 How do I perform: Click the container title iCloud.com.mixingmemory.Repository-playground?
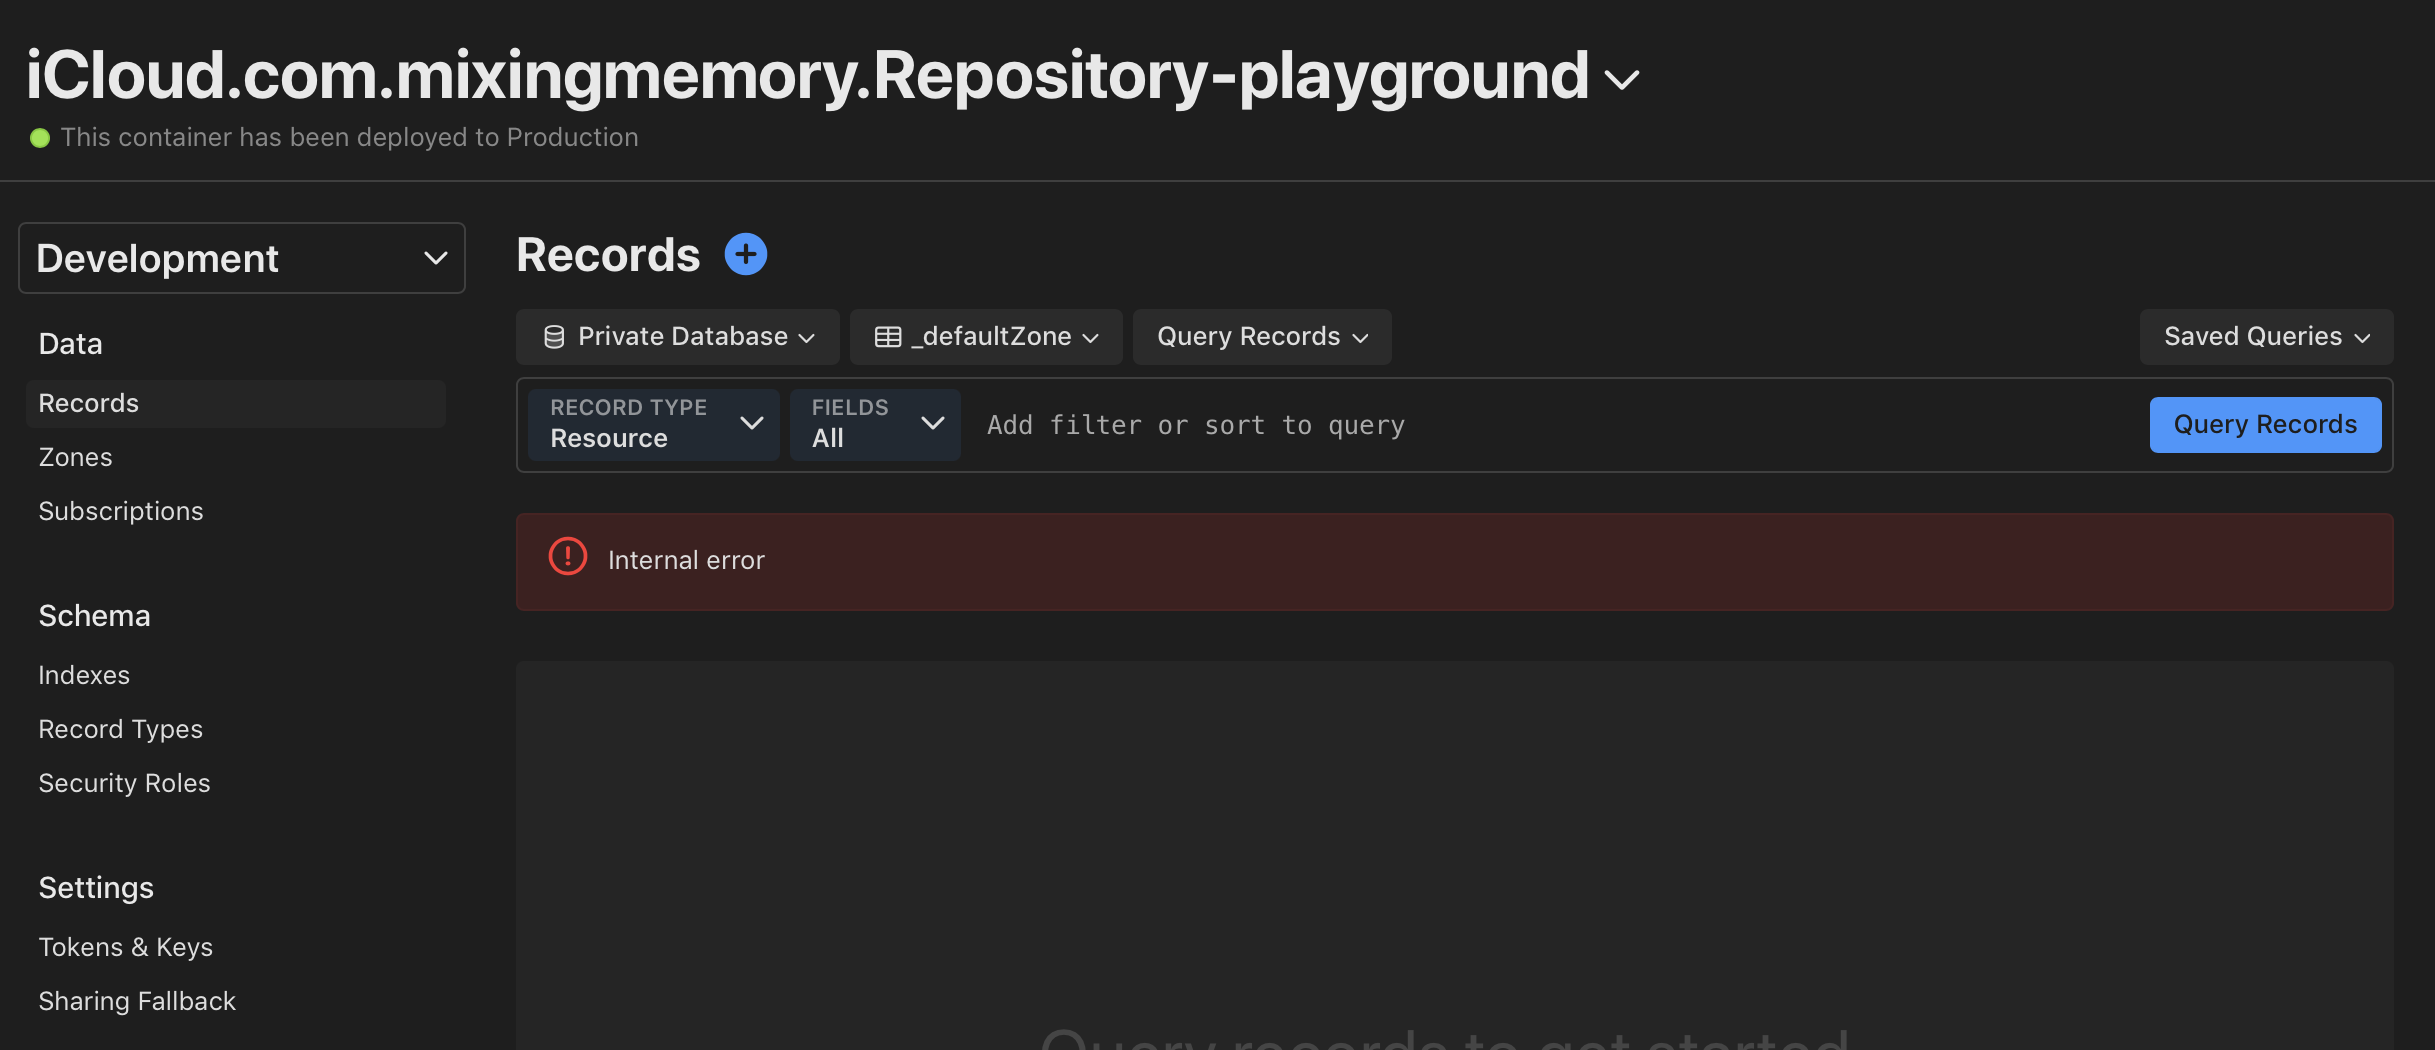(x=807, y=76)
